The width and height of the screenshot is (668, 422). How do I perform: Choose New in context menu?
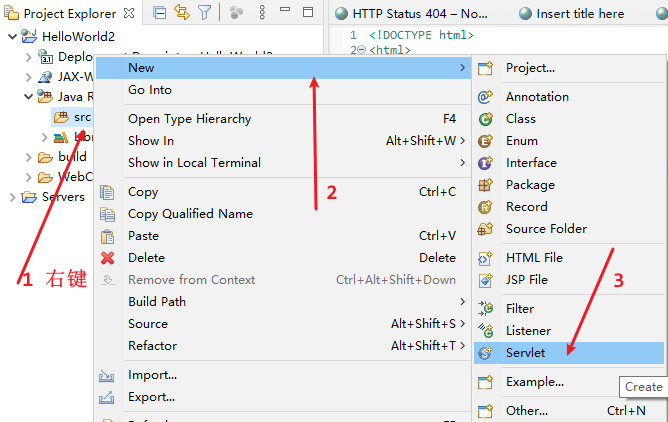point(283,68)
